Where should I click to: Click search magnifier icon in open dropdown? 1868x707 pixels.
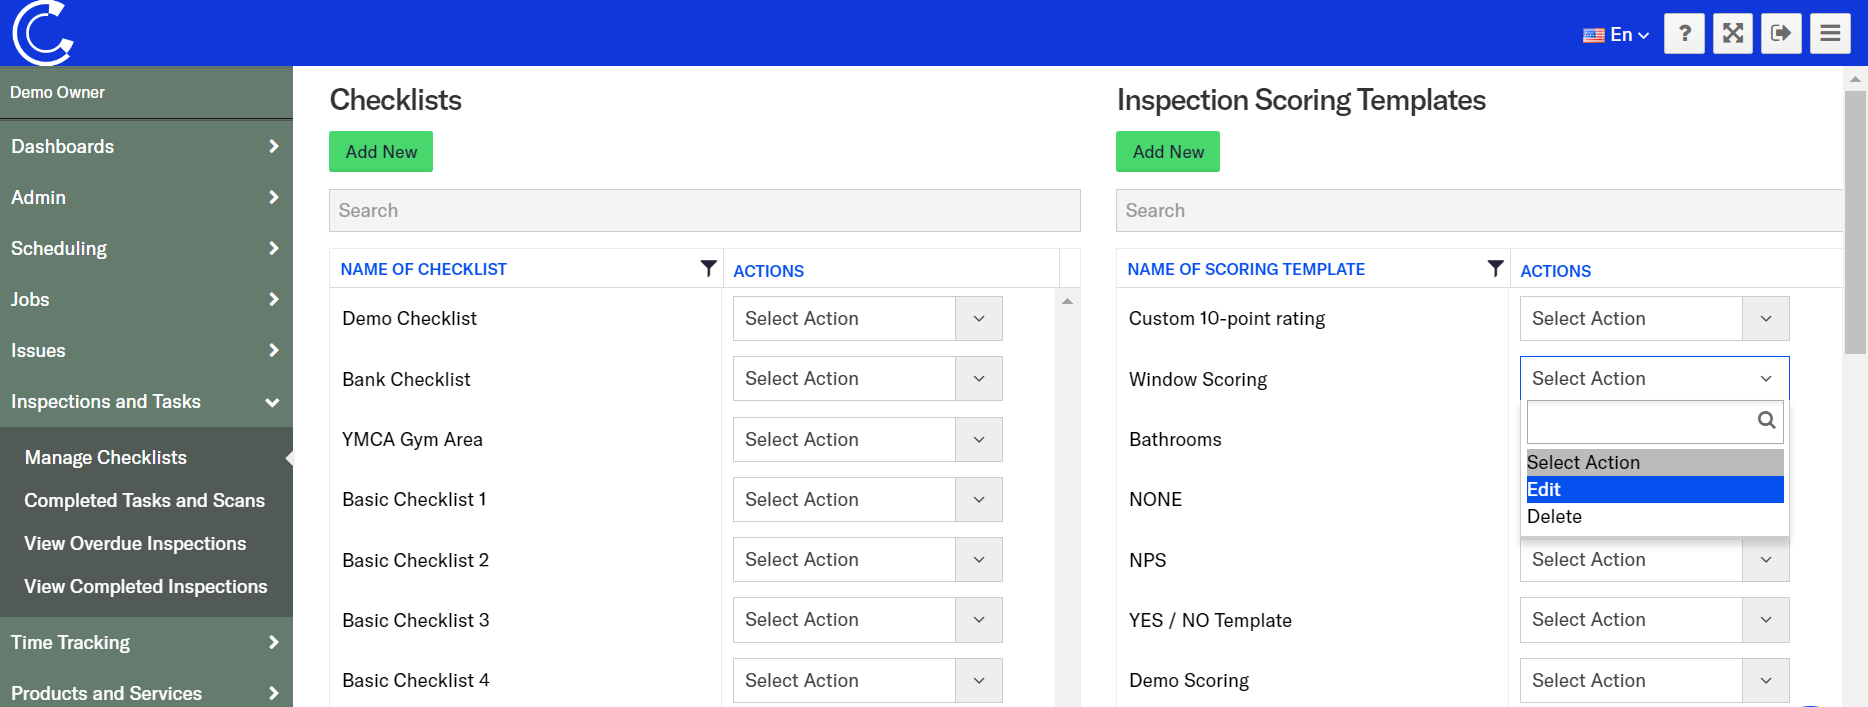click(1766, 421)
